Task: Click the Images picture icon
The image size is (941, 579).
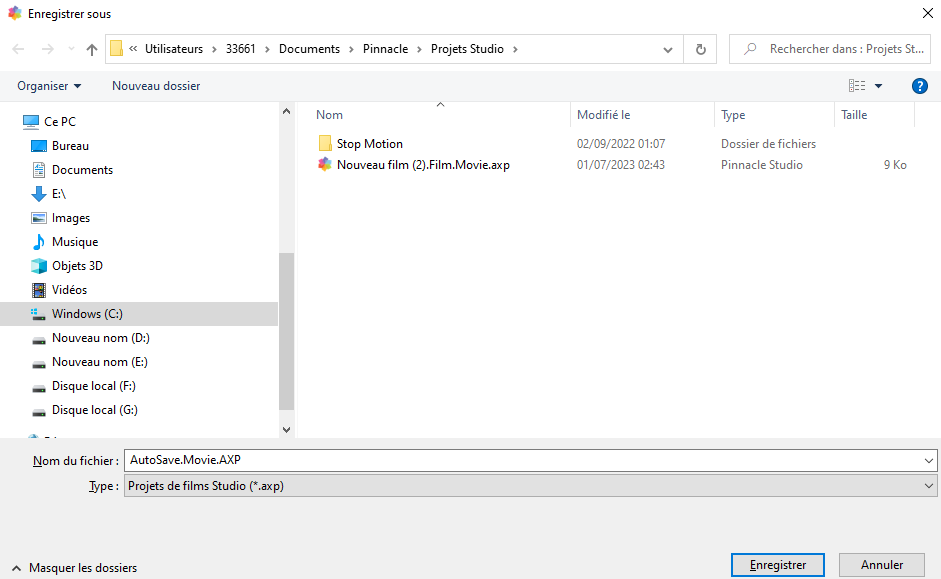Action: pyautogui.click(x=38, y=218)
